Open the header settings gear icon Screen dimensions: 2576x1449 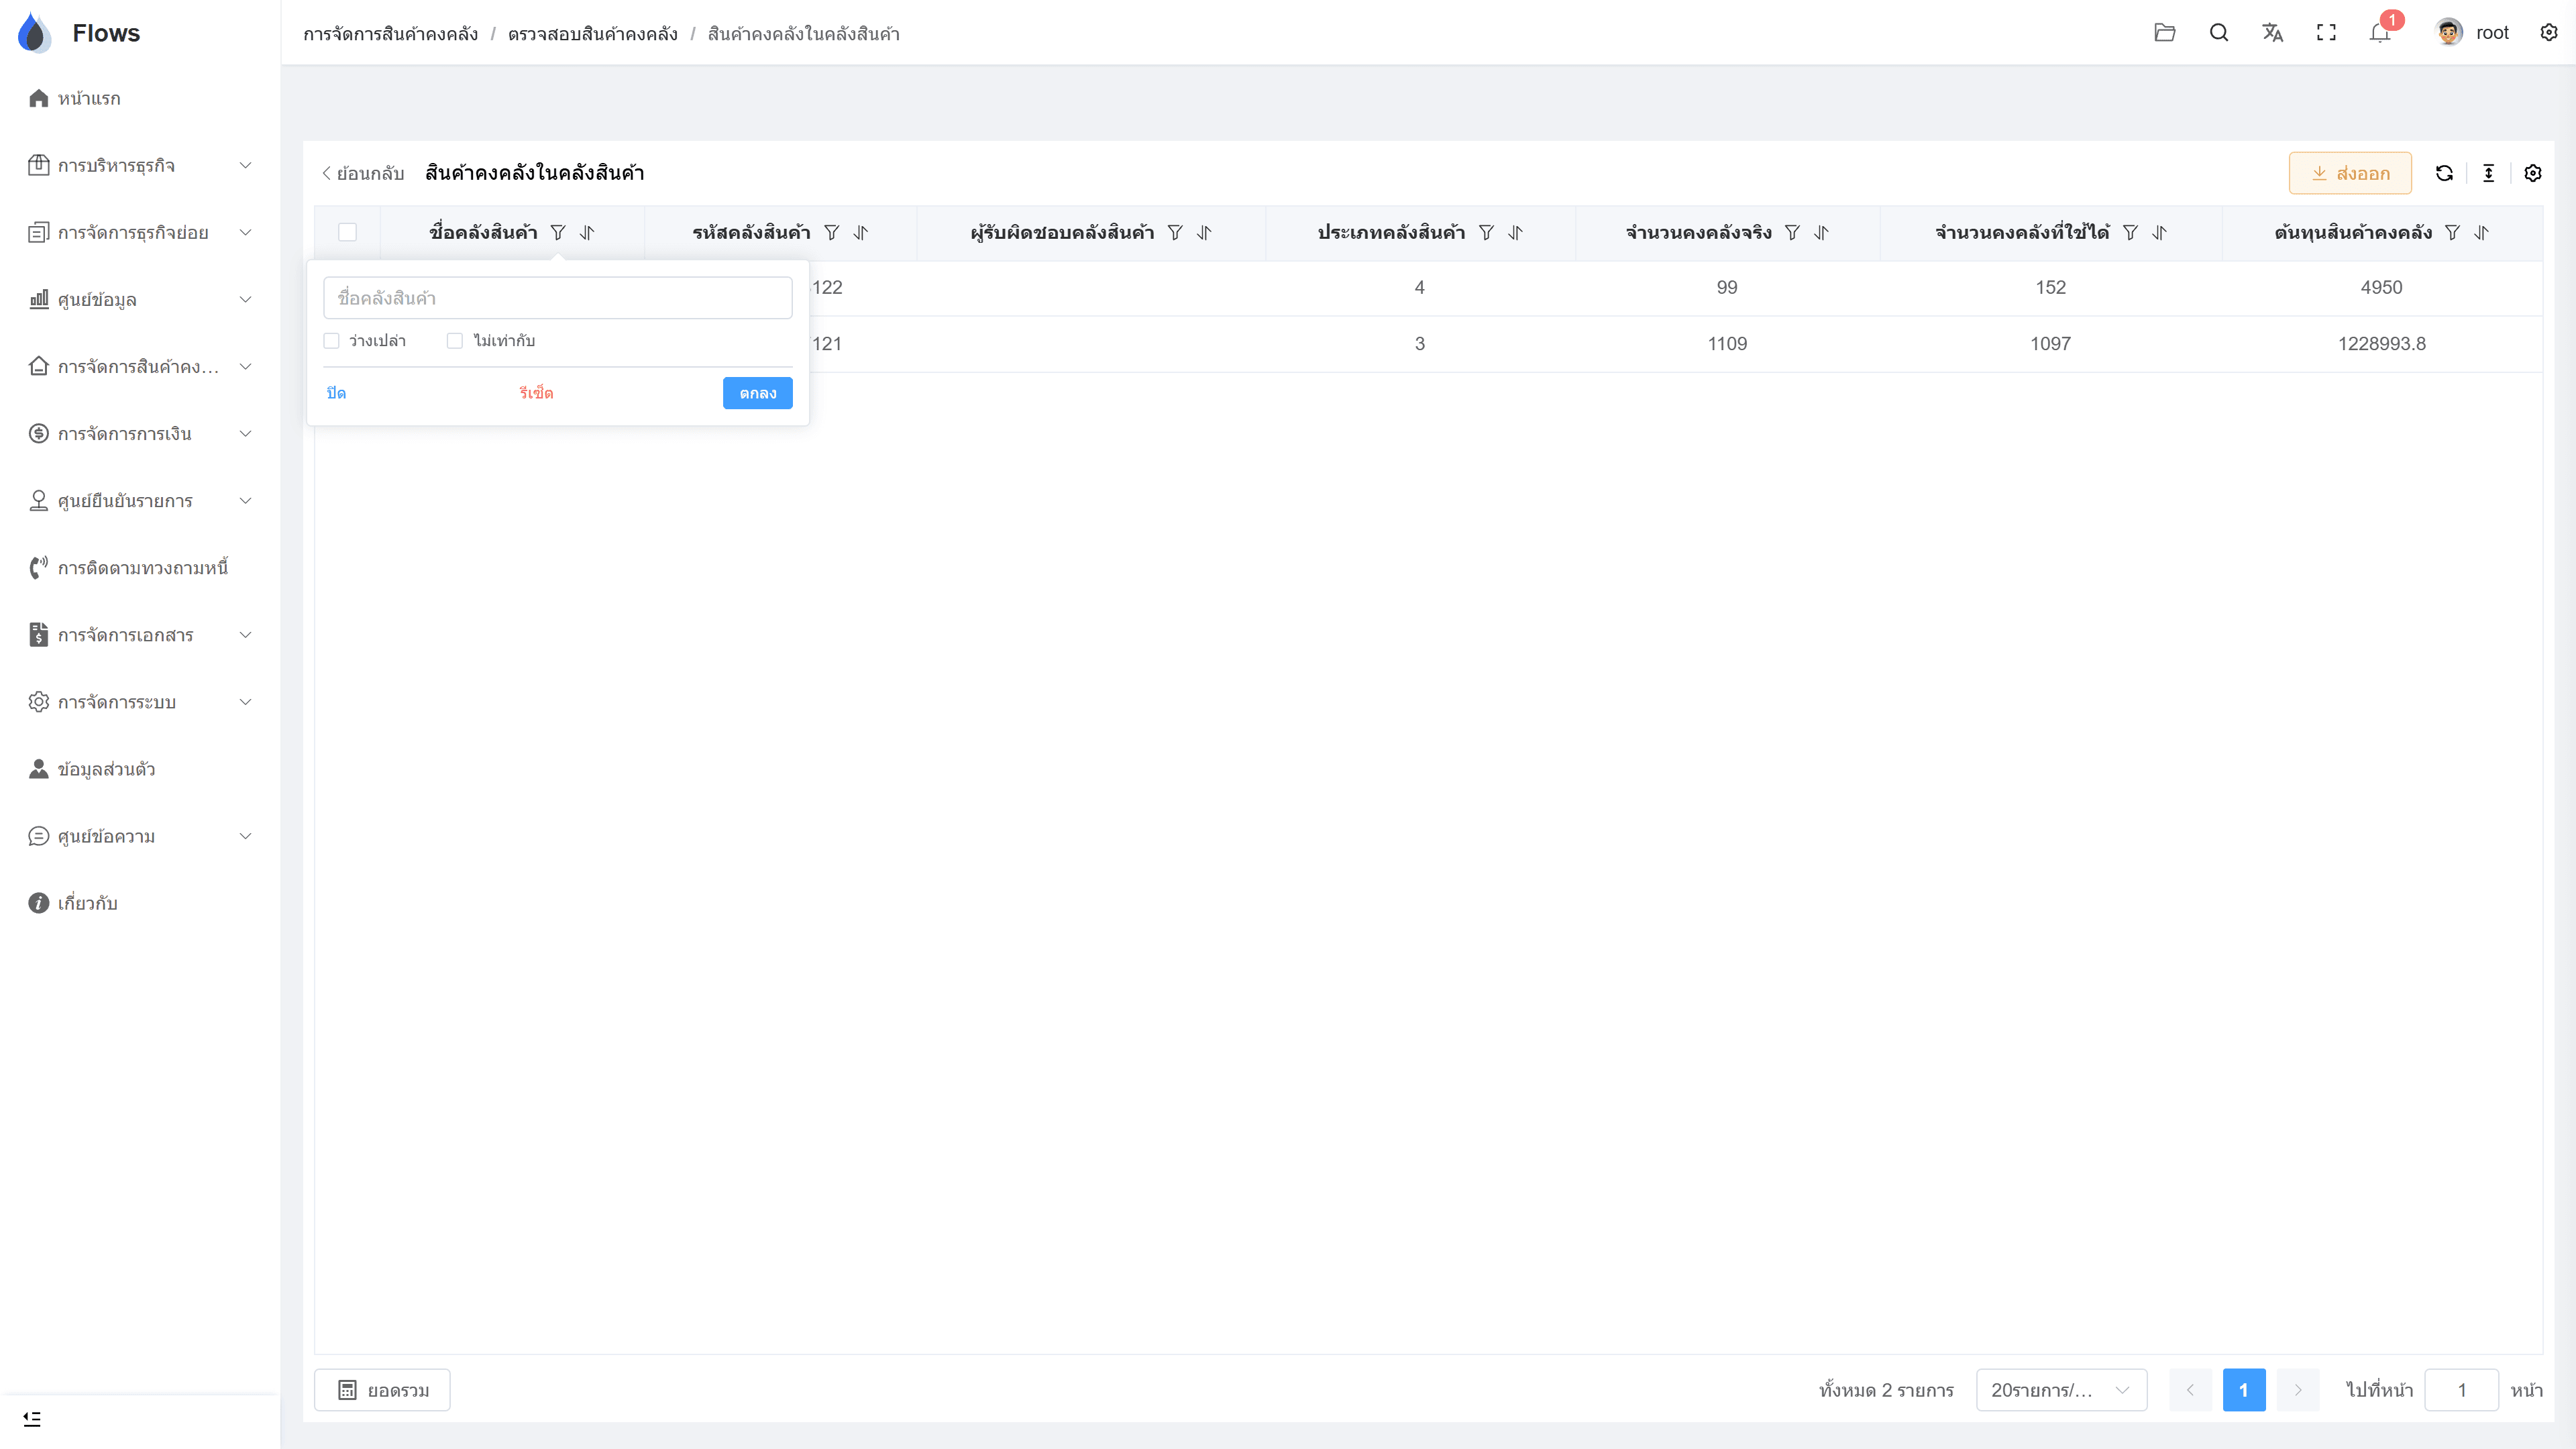[2549, 33]
